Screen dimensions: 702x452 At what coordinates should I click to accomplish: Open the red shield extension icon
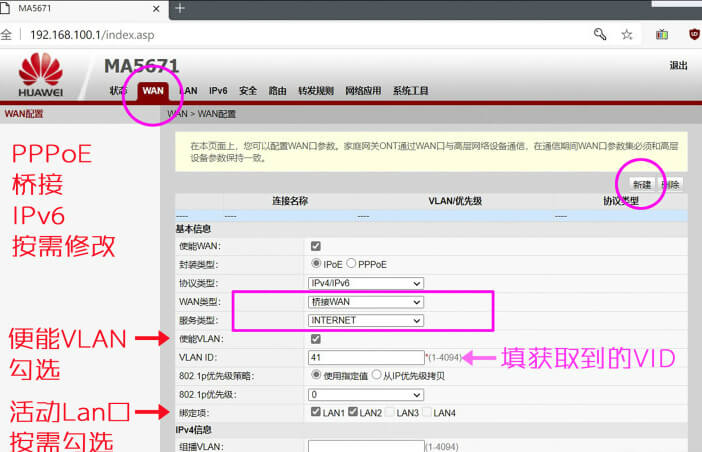pyautogui.click(x=694, y=34)
